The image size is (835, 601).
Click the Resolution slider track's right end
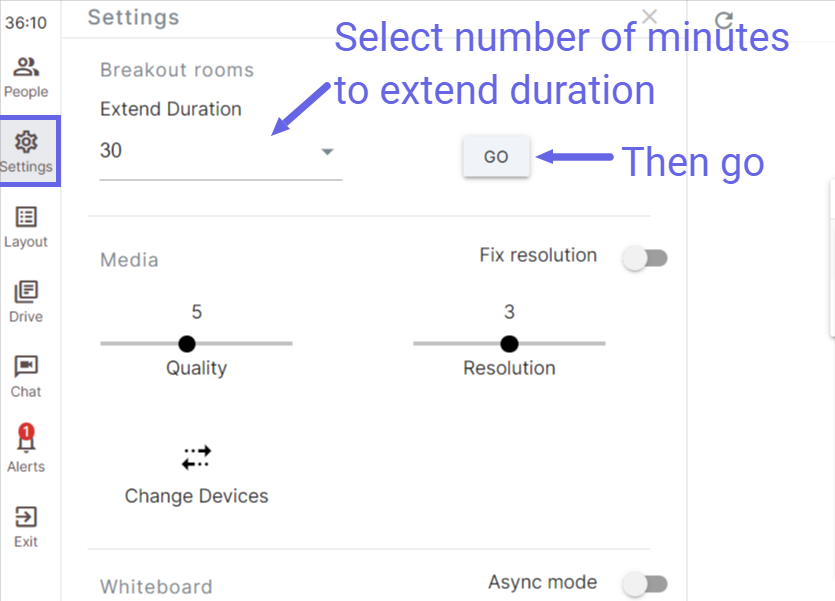pyautogui.click(x=602, y=343)
